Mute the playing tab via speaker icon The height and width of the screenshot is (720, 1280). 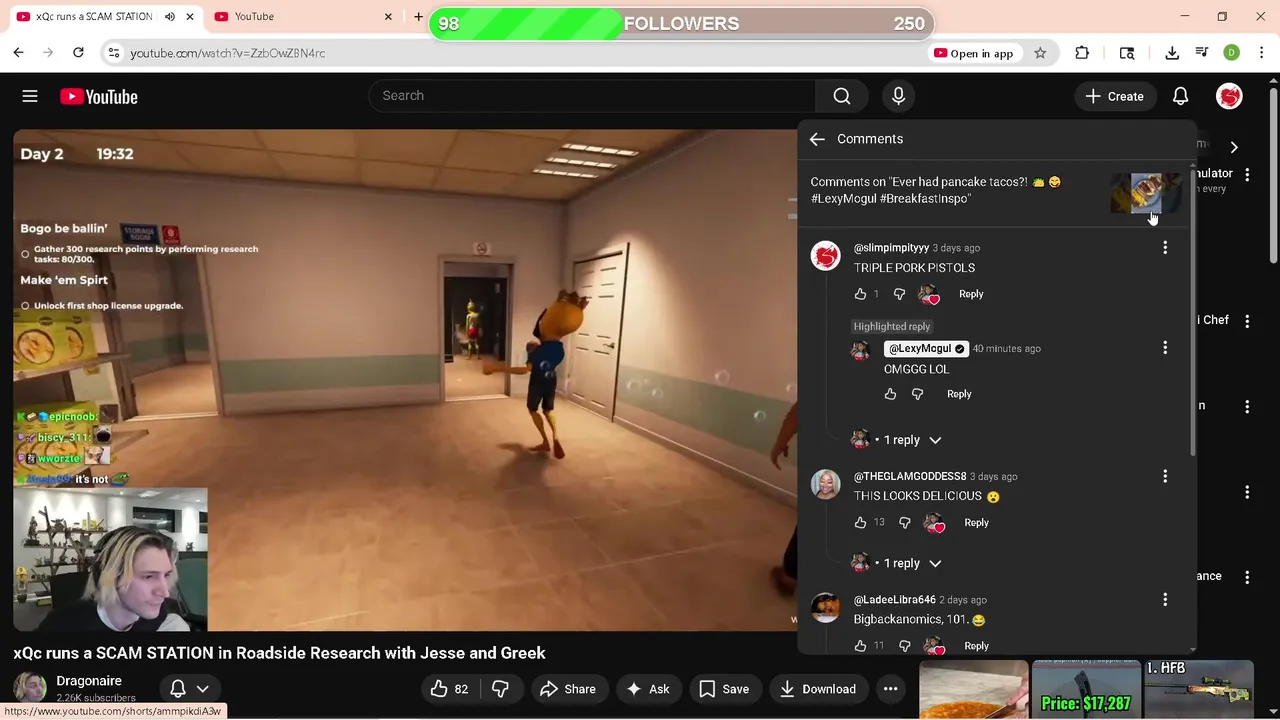pyautogui.click(x=169, y=17)
